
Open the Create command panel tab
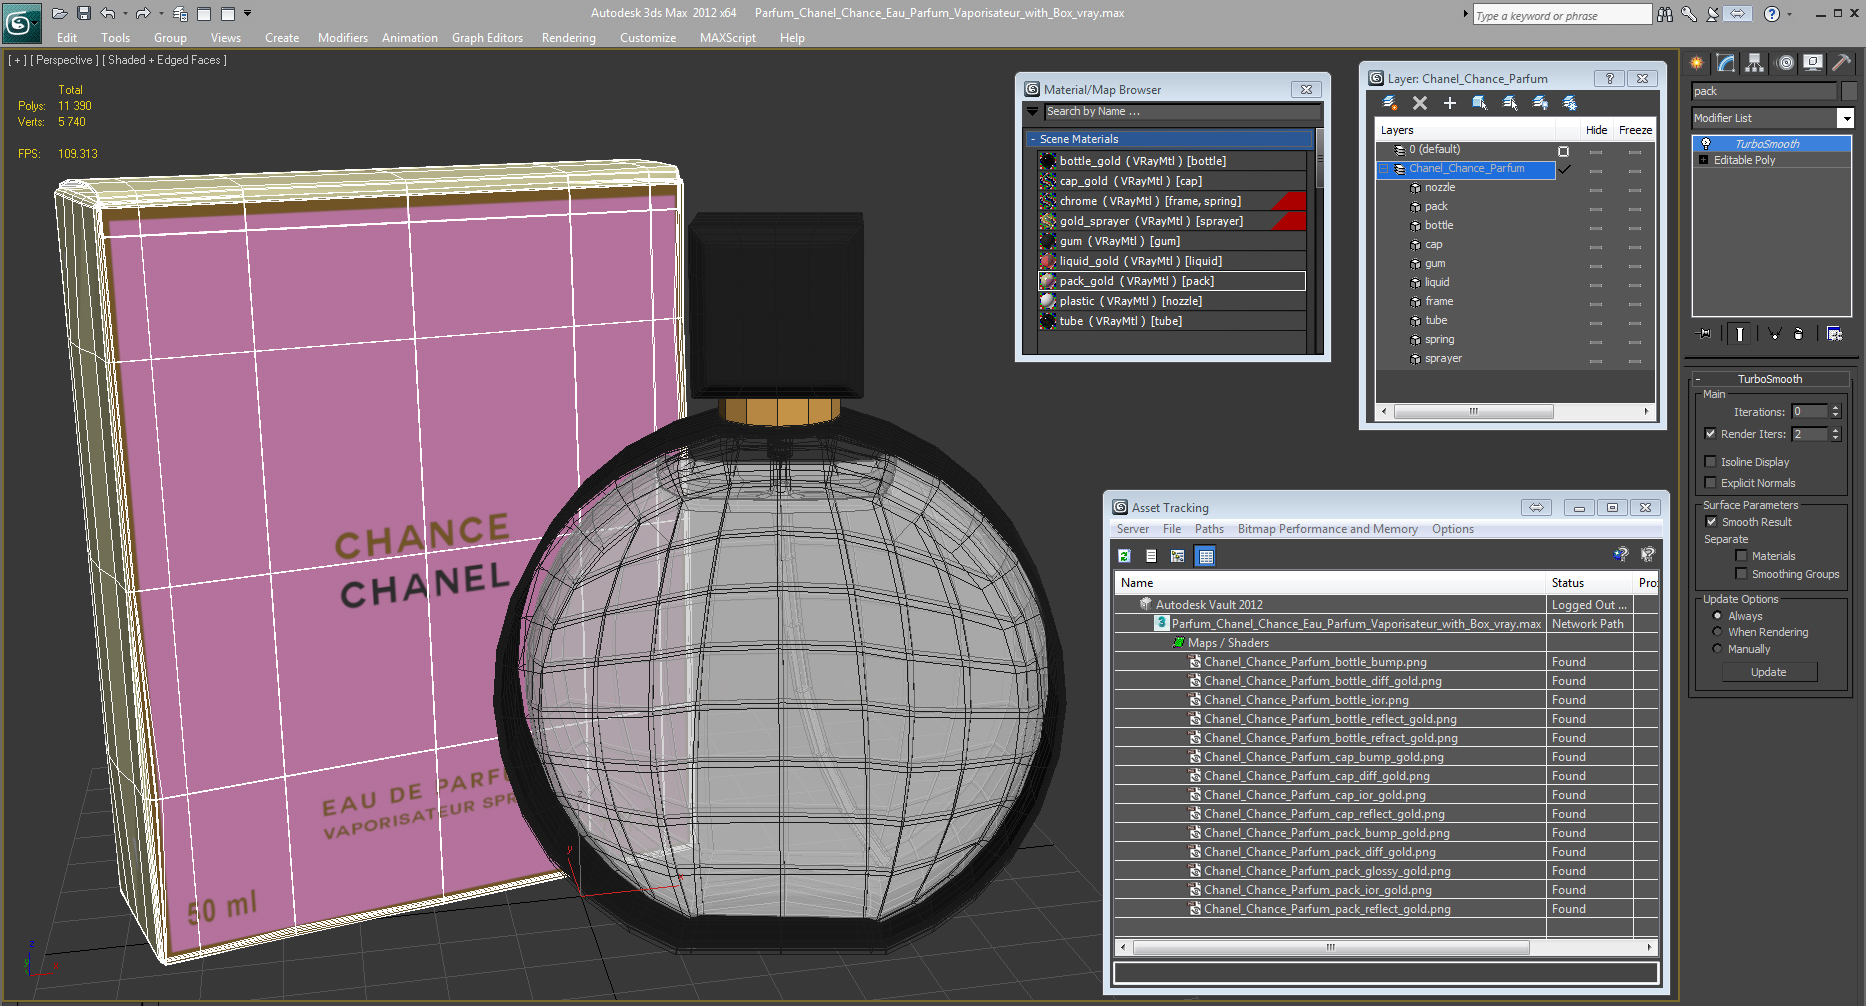1697,63
